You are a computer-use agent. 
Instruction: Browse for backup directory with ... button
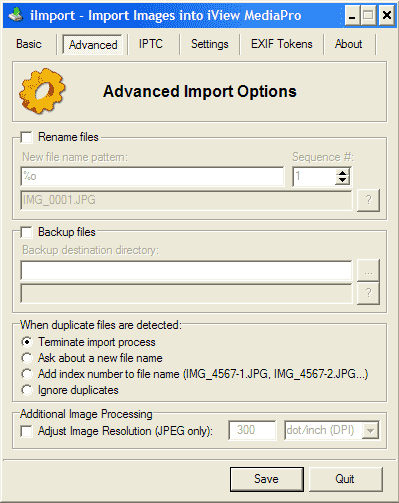[x=368, y=270]
